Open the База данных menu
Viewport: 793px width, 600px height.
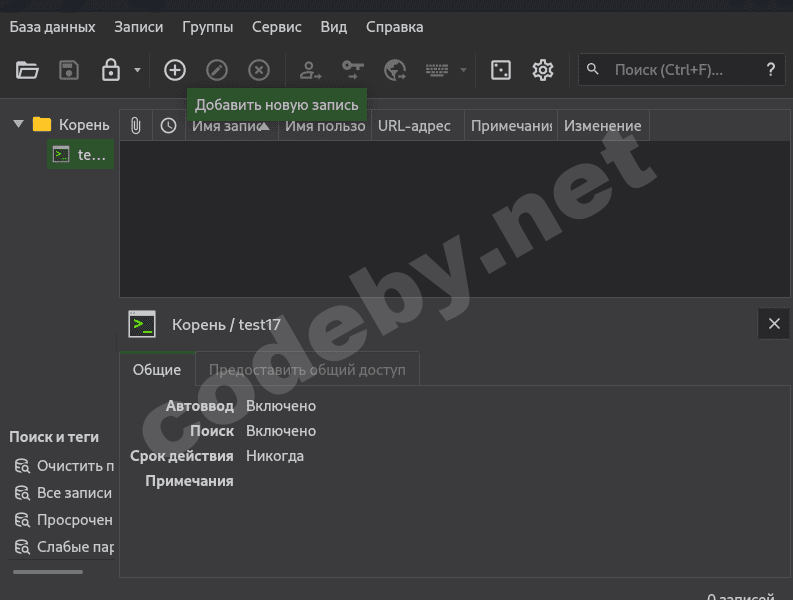click(52, 27)
